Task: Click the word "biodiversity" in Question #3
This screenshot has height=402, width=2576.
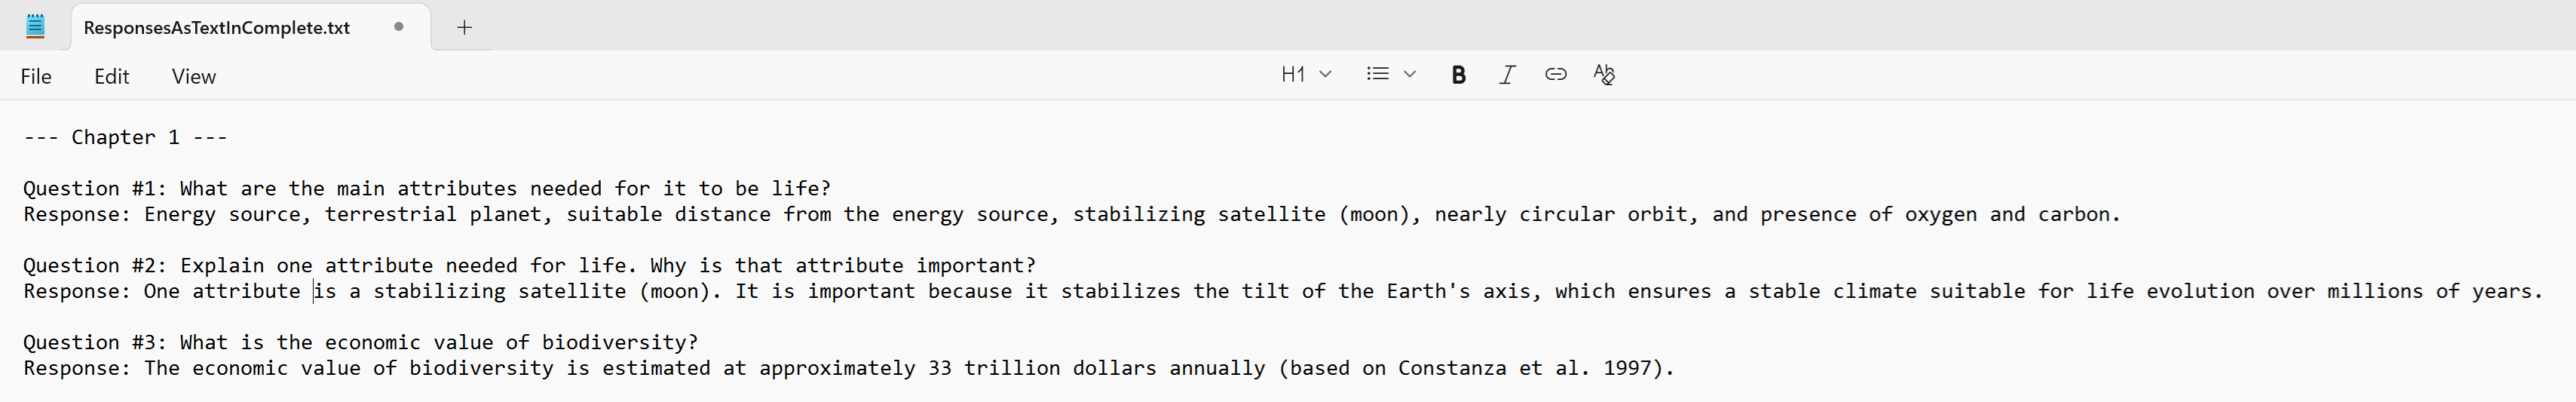Action: point(619,343)
